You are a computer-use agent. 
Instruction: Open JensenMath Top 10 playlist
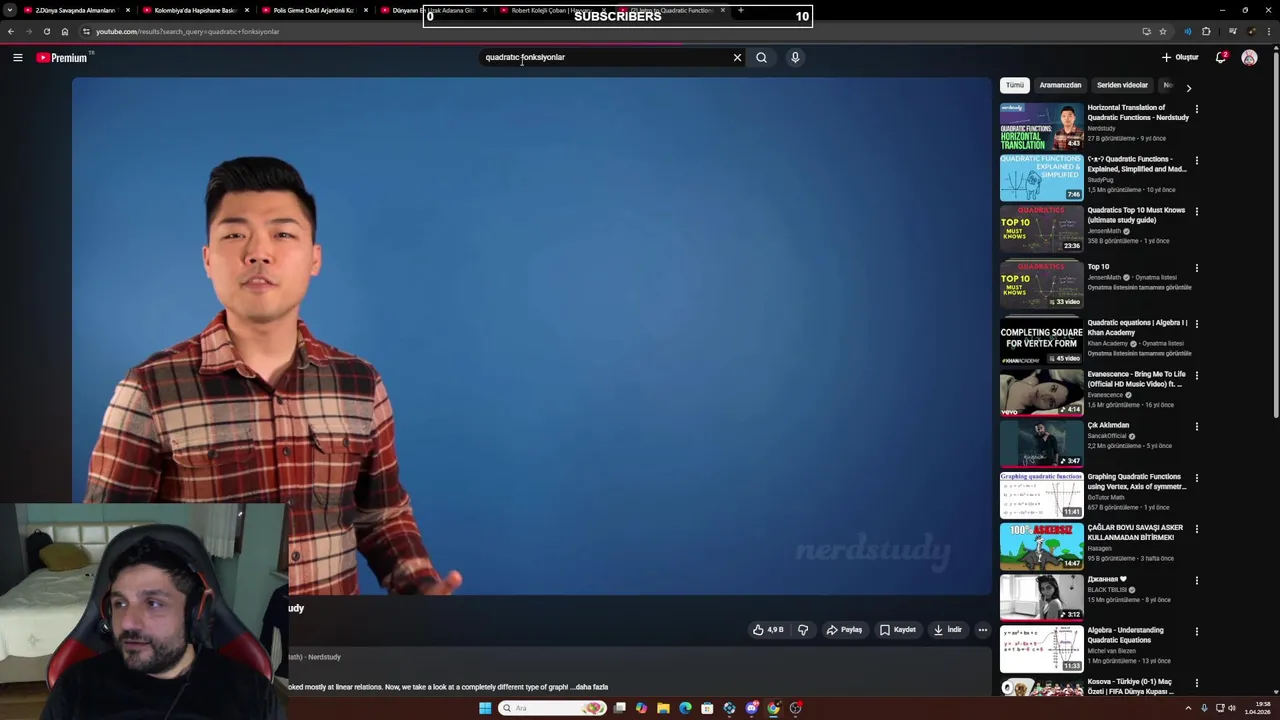(x=1041, y=285)
